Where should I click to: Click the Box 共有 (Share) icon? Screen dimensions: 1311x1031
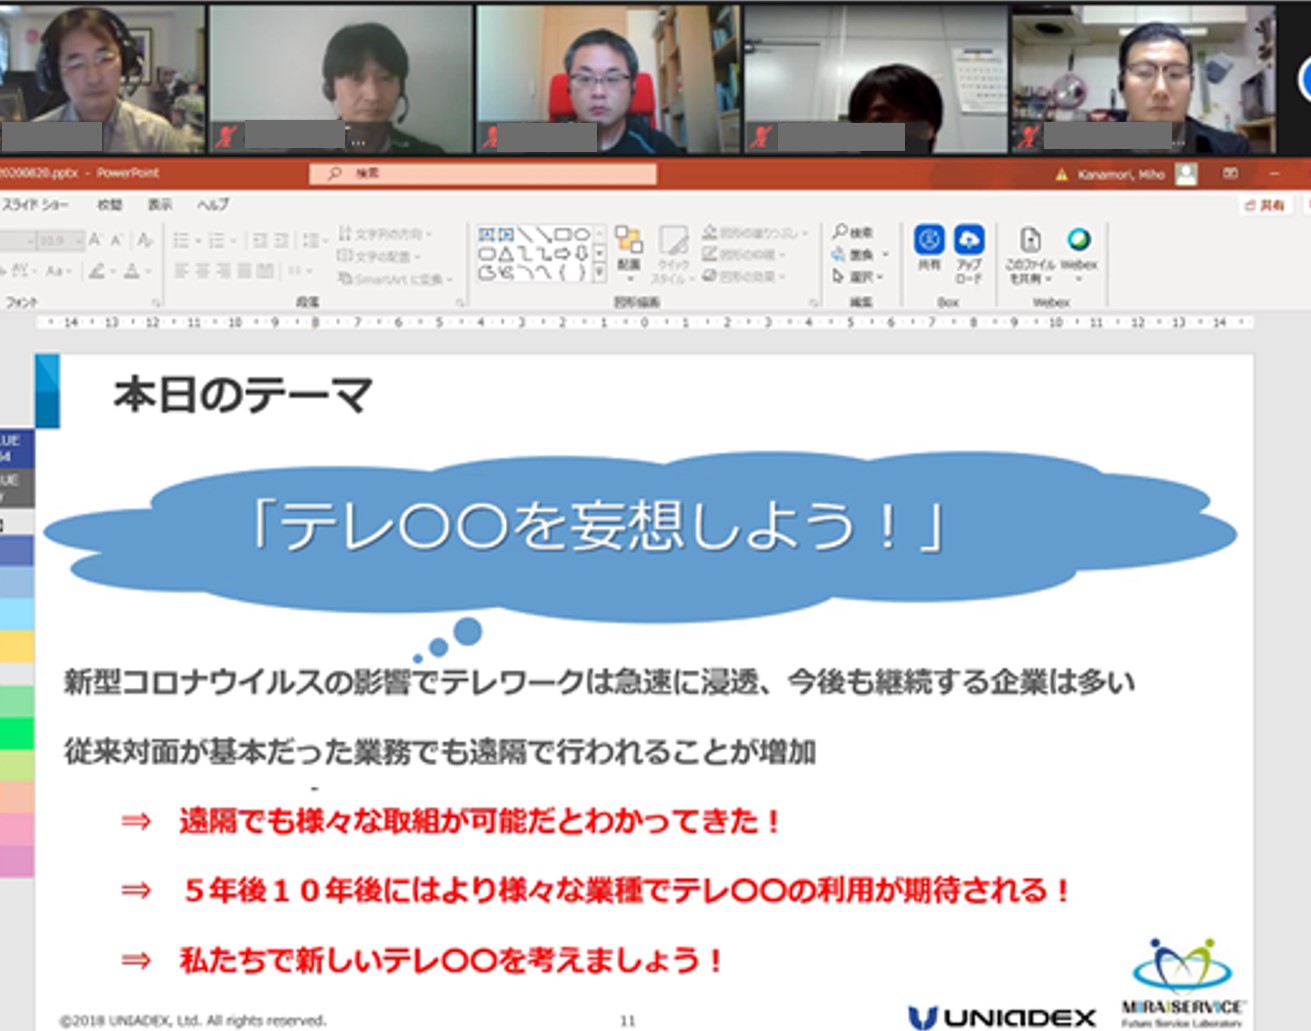click(930, 240)
